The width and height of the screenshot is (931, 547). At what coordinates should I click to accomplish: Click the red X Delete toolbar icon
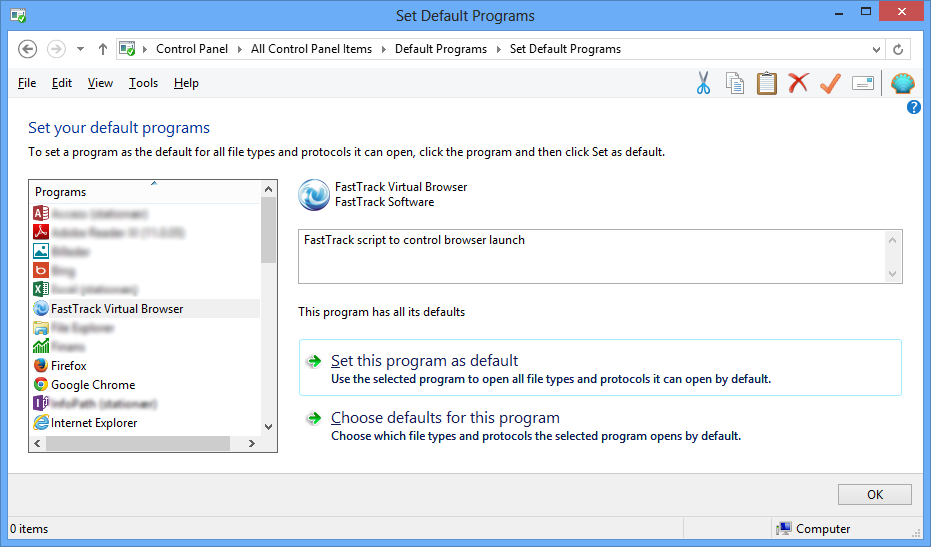click(799, 83)
